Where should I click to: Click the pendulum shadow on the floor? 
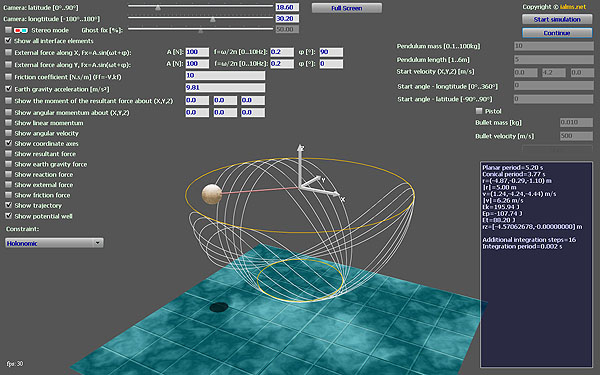tap(219, 307)
